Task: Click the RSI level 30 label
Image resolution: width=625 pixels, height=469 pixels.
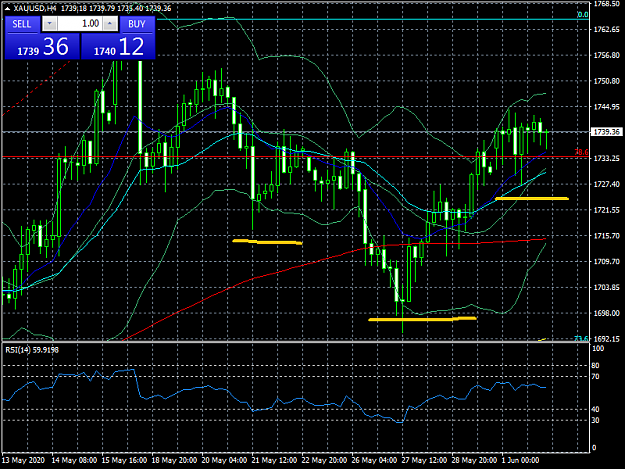Action: (595, 420)
